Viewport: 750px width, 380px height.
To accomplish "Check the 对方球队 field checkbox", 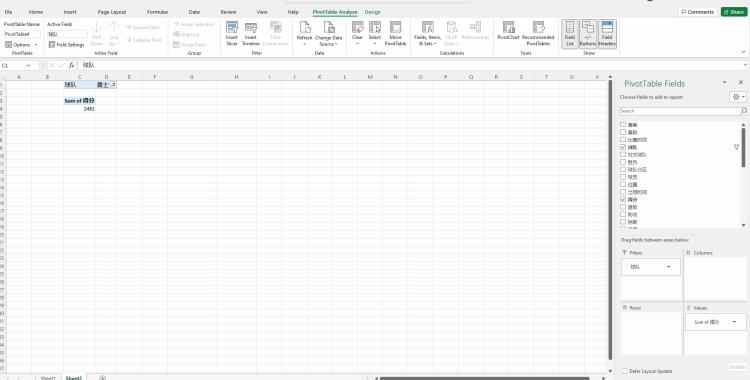I will tap(623, 155).
